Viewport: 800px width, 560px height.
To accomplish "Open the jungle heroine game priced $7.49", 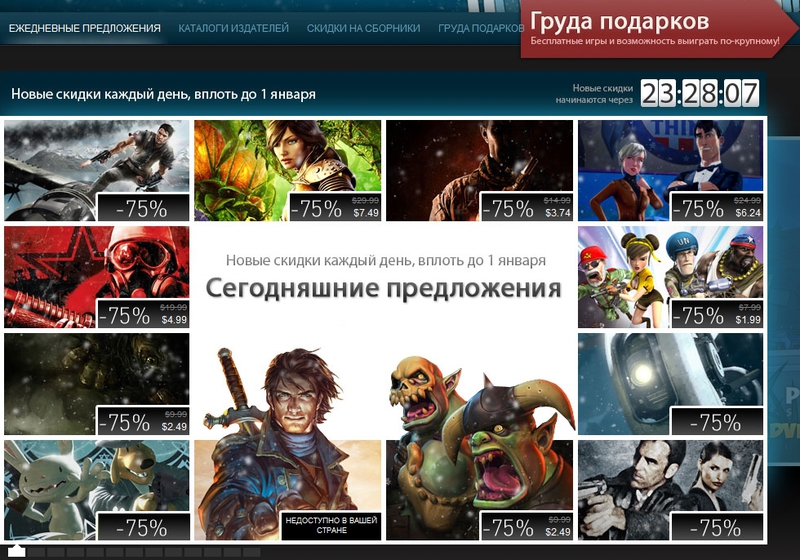I will point(288,170).
